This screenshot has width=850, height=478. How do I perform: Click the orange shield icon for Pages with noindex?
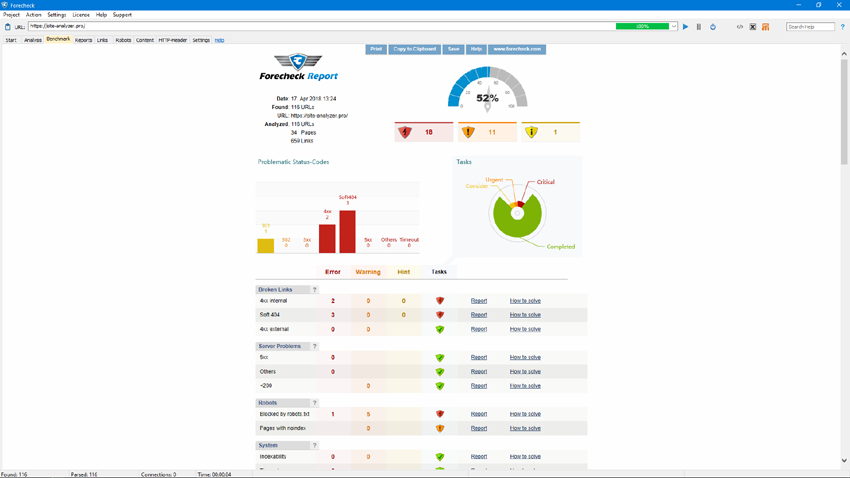point(440,428)
